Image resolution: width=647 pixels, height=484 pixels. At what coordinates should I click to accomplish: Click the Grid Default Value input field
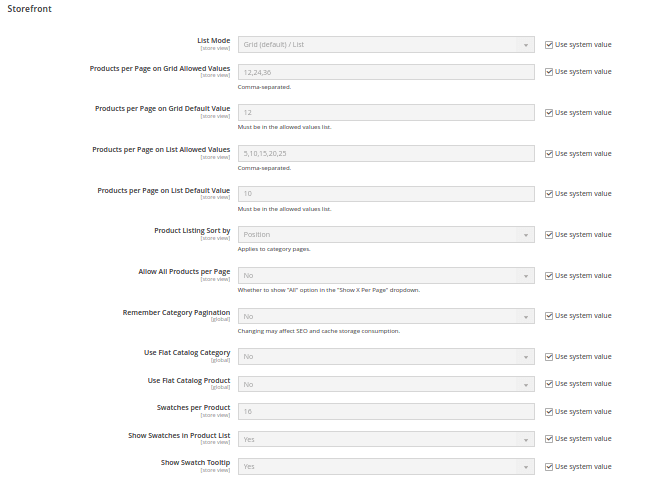[x=385, y=113]
